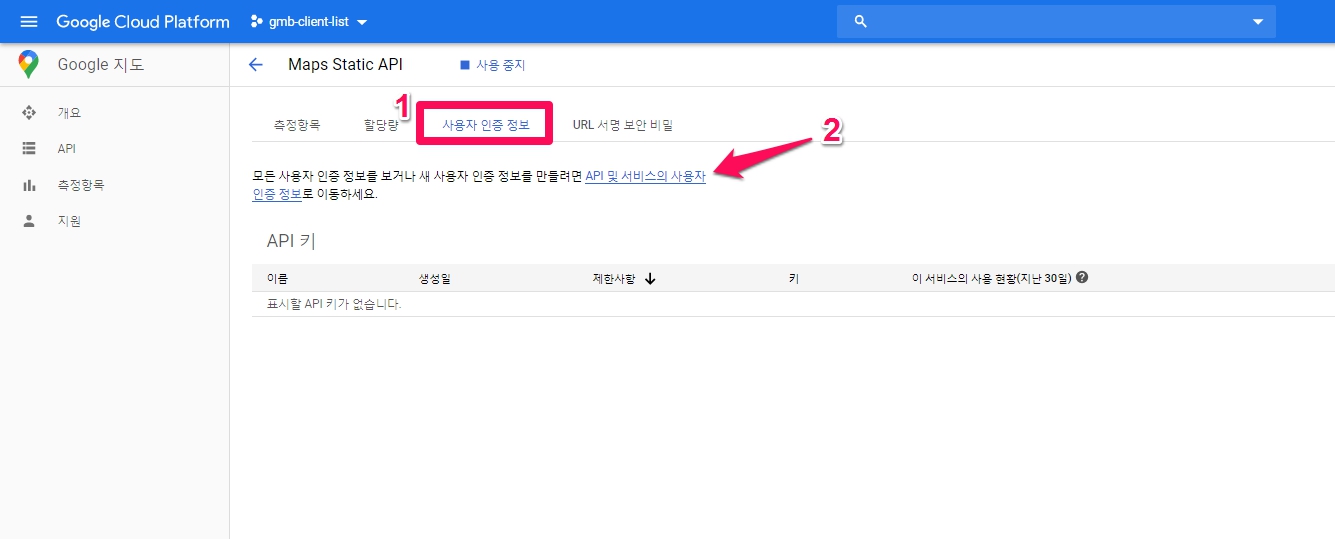This screenshot has width=1335, height=539.
Task: Open the hamburger navigation menu
Action: (x=28, y=21)
